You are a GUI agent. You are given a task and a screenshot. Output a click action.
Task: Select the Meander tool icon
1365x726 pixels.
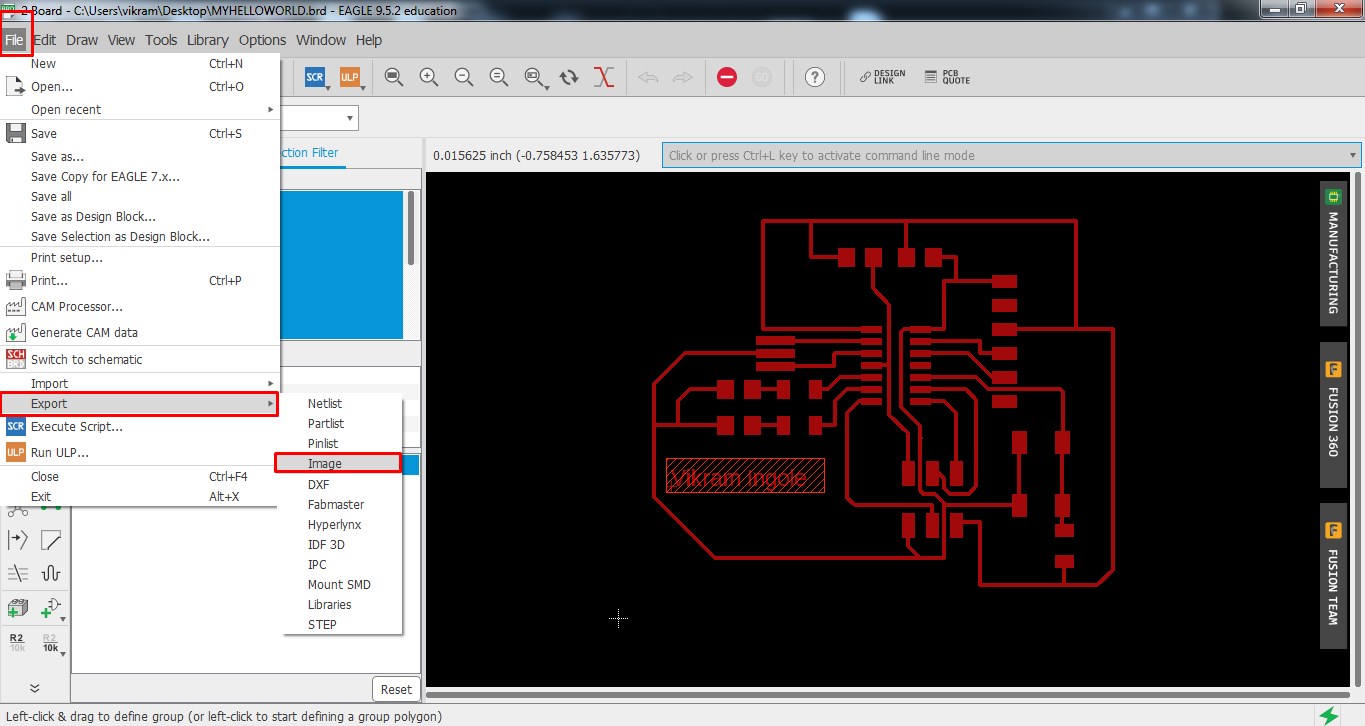point(51,573)
